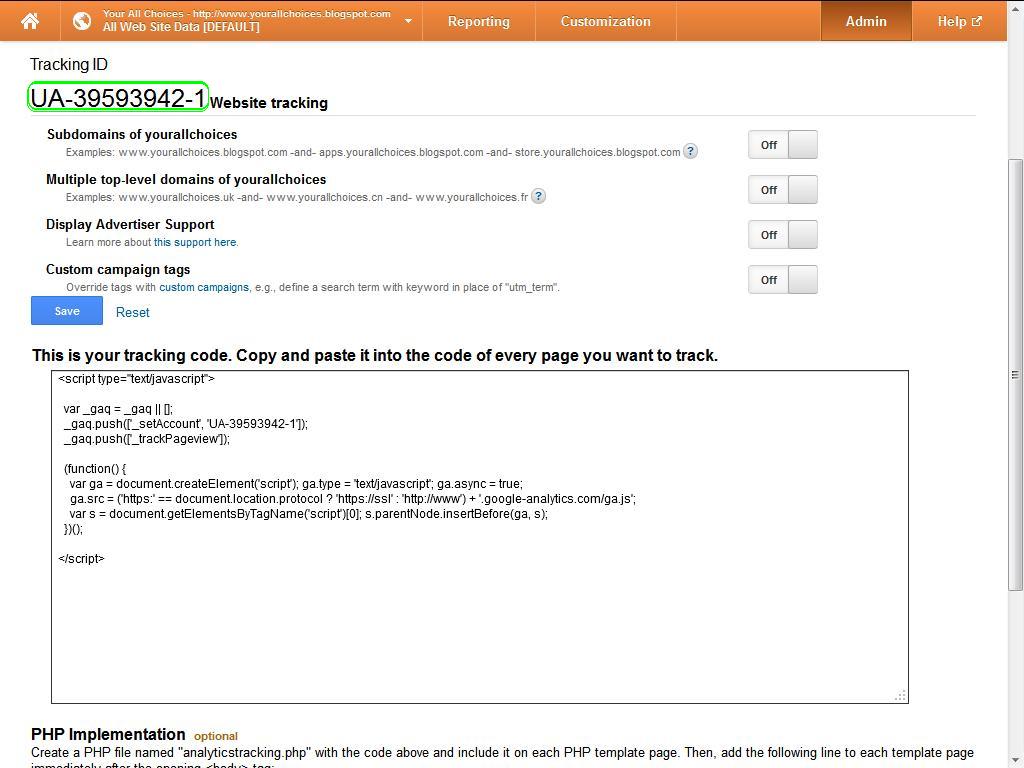Click inside the tracking code text area
This screenshot has width=1024, height=768.
coord(479,537)
